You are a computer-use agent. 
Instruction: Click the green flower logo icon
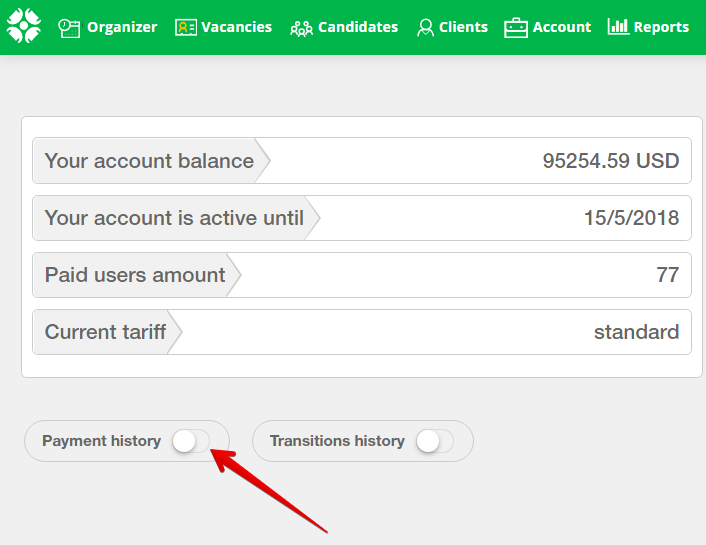pyautogui.click(x=24, y=26)
